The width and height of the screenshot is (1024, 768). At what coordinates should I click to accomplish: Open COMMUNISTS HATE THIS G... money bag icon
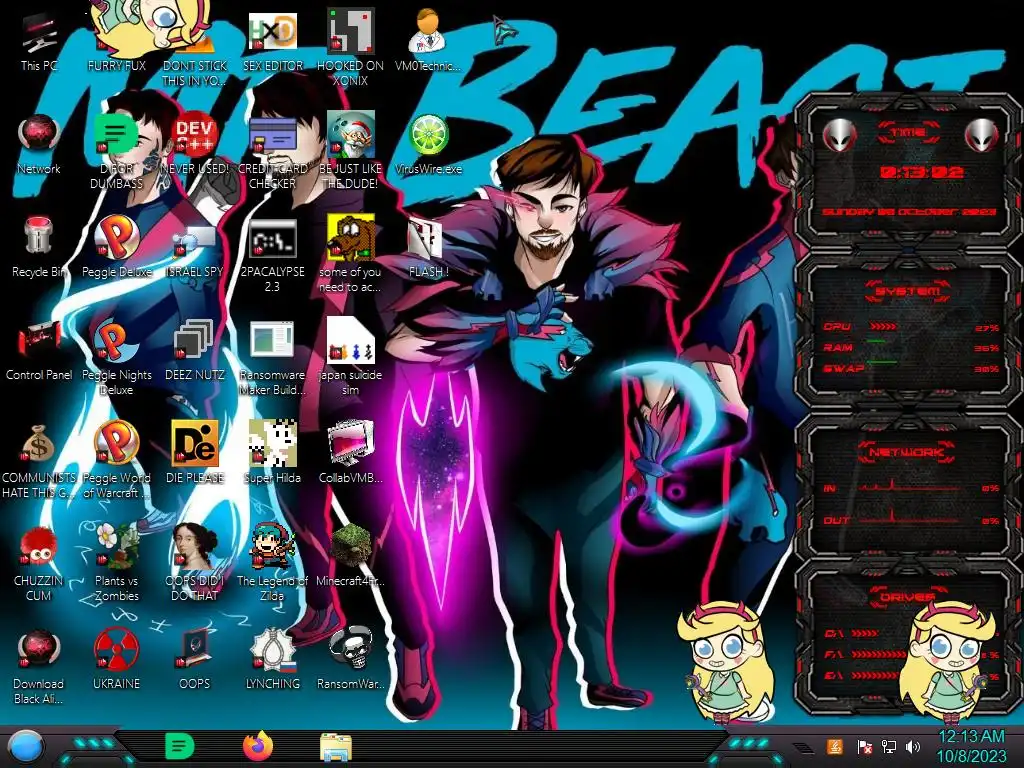tap(39, 462)
